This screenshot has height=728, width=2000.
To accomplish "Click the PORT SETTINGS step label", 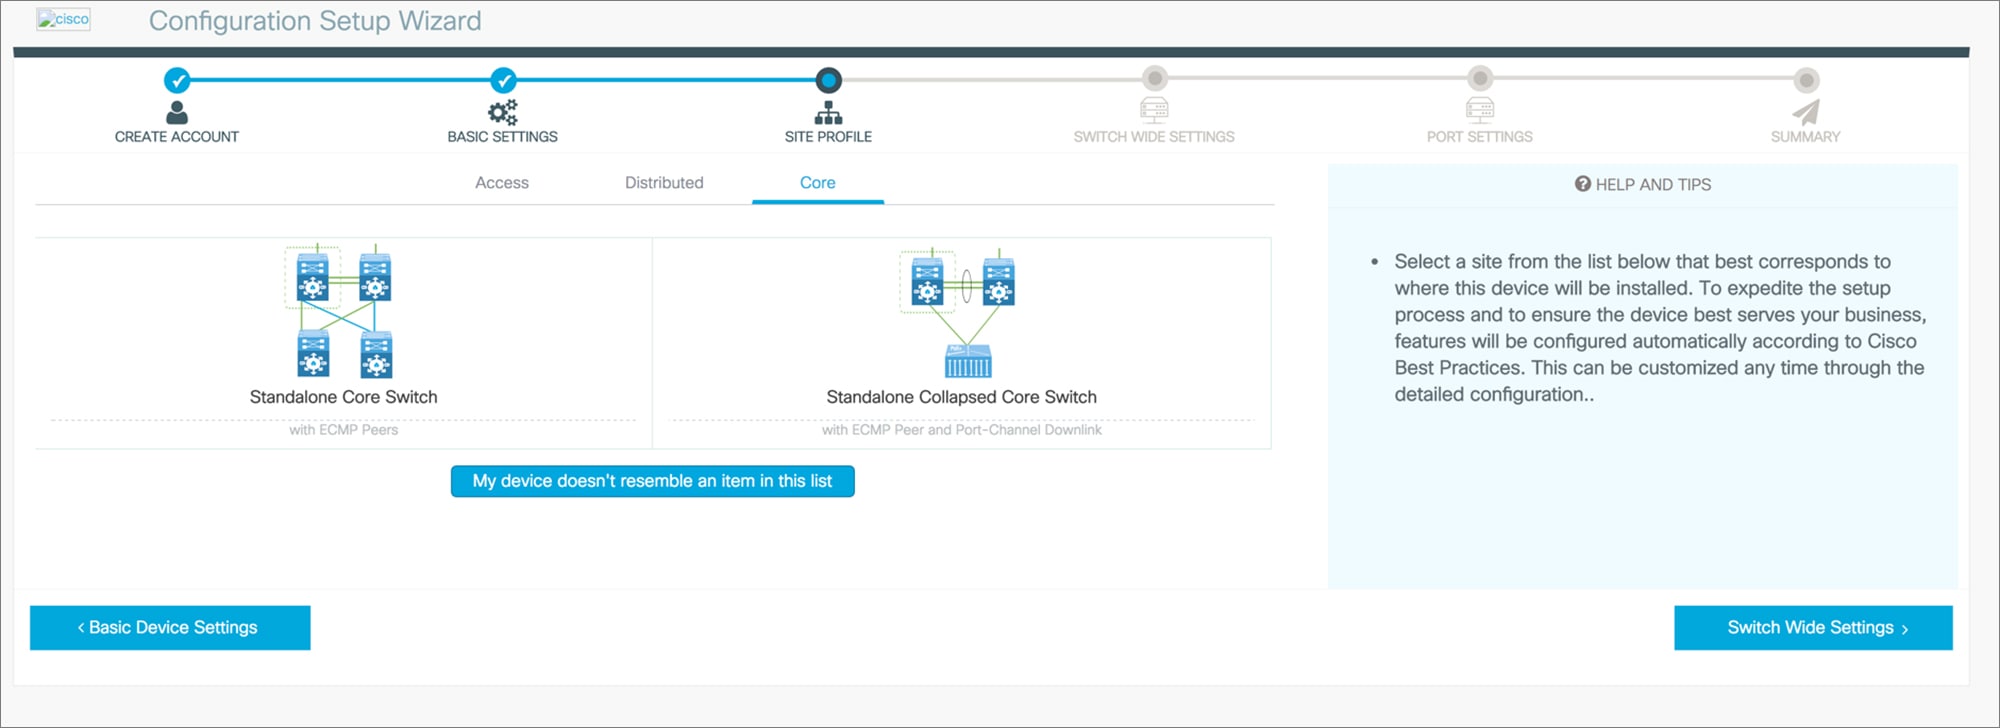I will coord(1480,137).
